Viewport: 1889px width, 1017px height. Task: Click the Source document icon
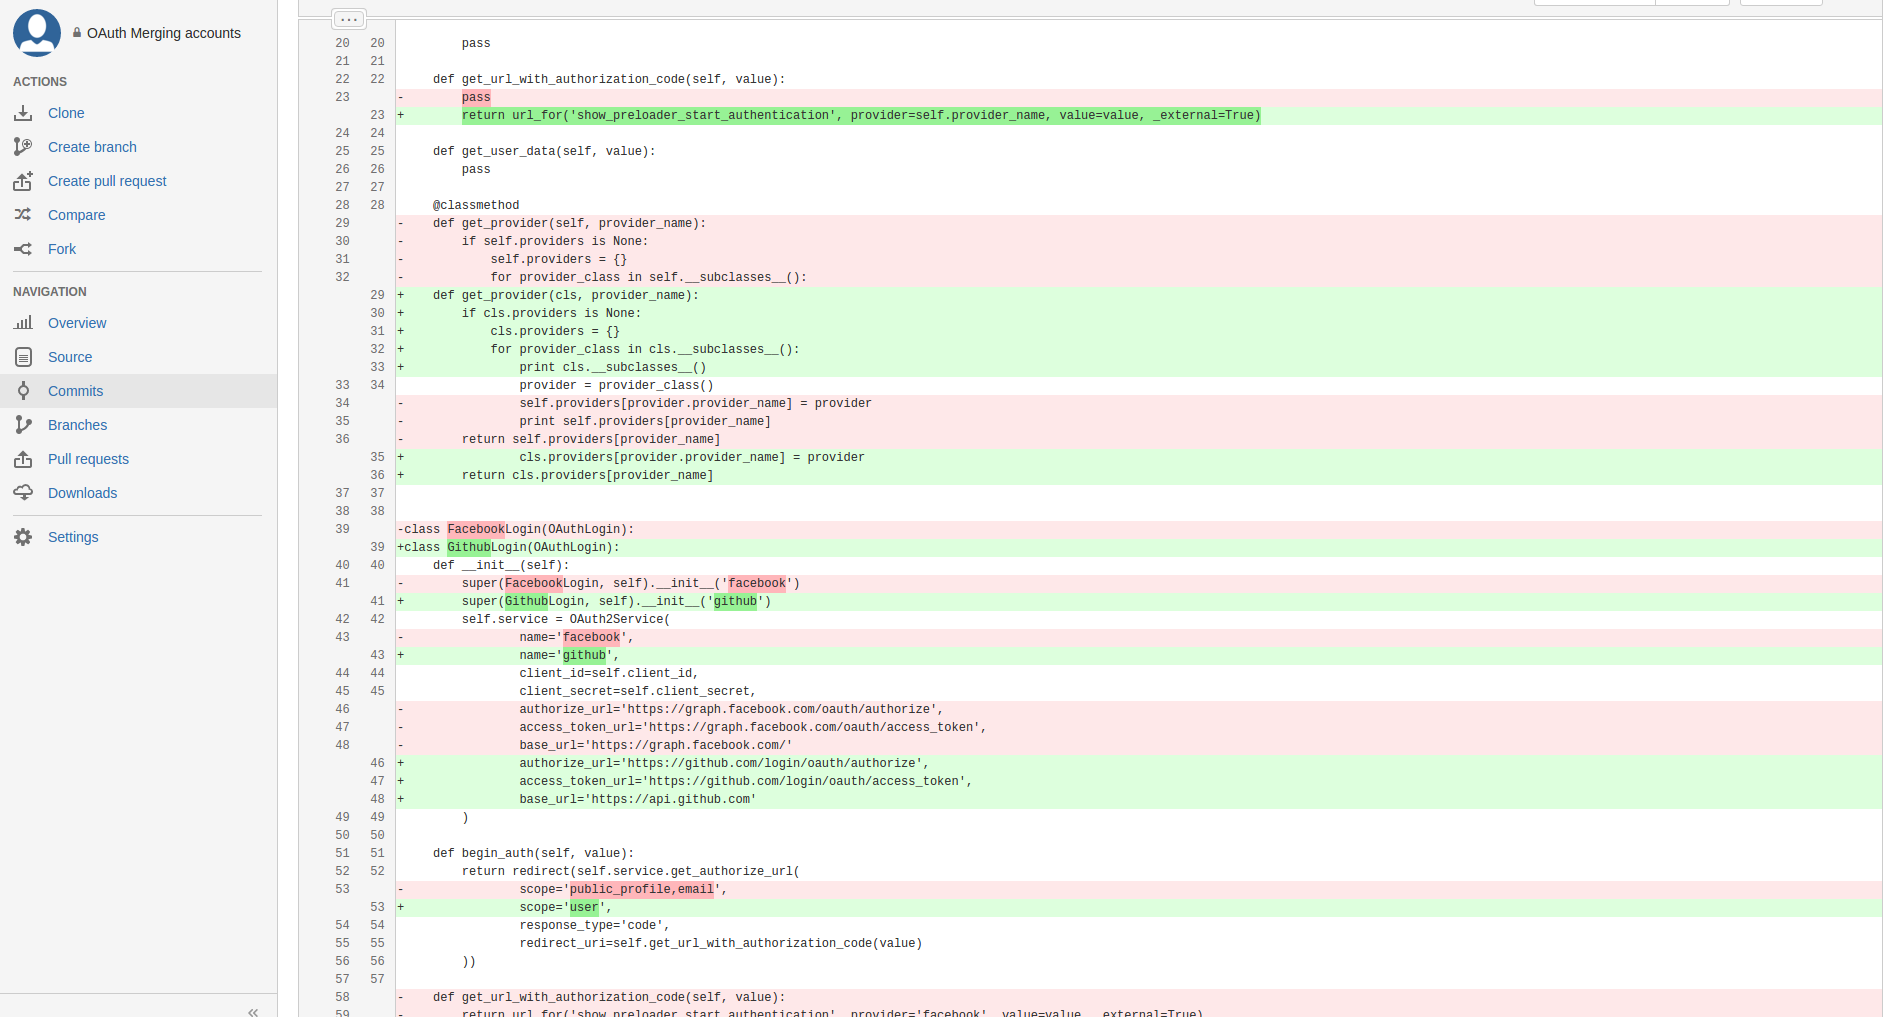[x=23, y=357]
